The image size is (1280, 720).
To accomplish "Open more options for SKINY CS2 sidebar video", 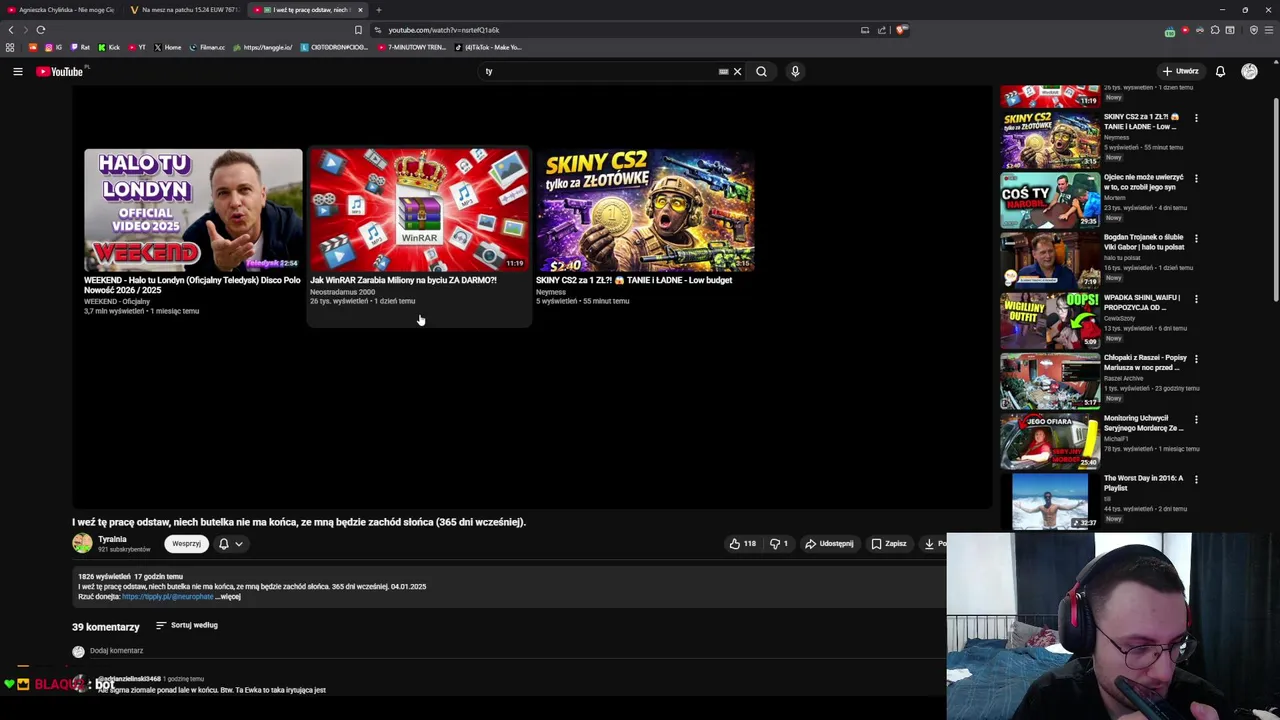I will [x=1196, y=118].
